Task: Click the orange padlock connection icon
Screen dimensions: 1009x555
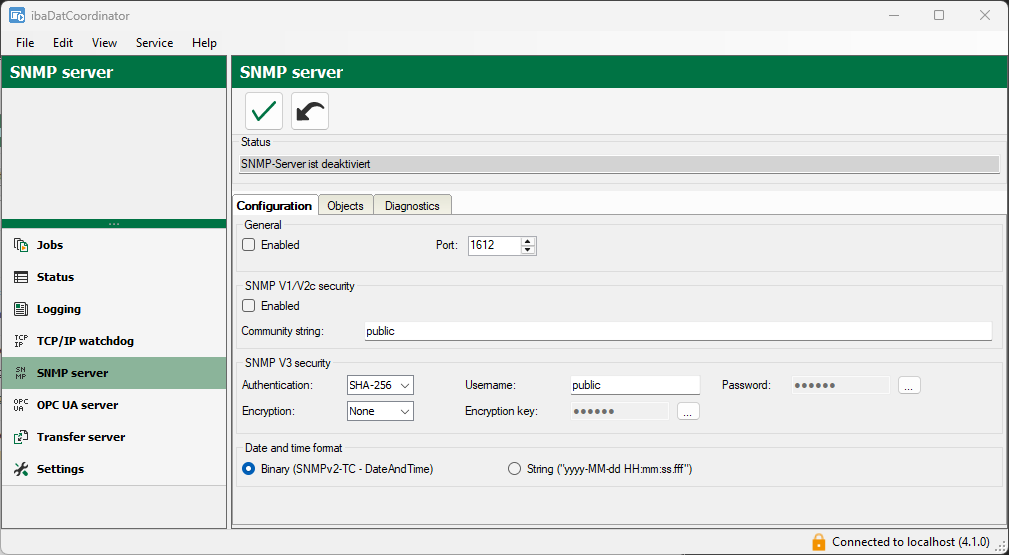Action: 818,541
